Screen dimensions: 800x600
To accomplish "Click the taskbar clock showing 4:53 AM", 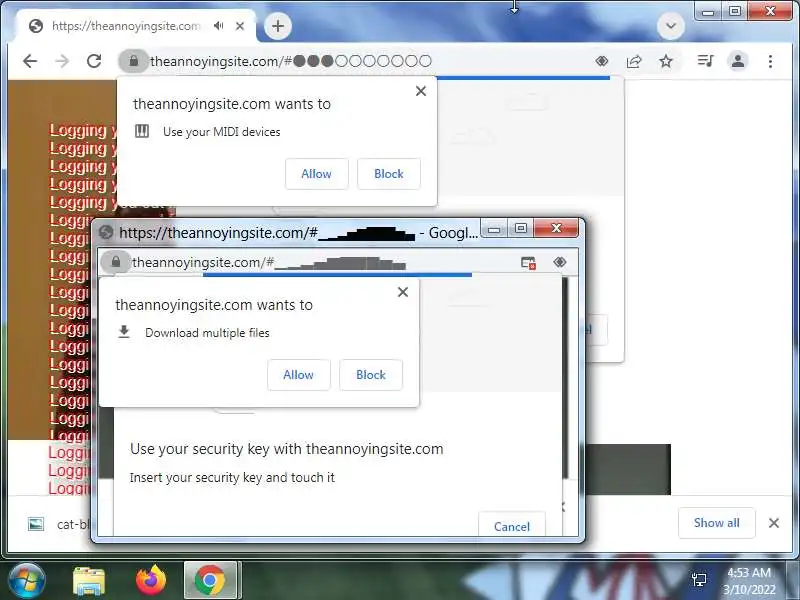I will click(749, 581).
